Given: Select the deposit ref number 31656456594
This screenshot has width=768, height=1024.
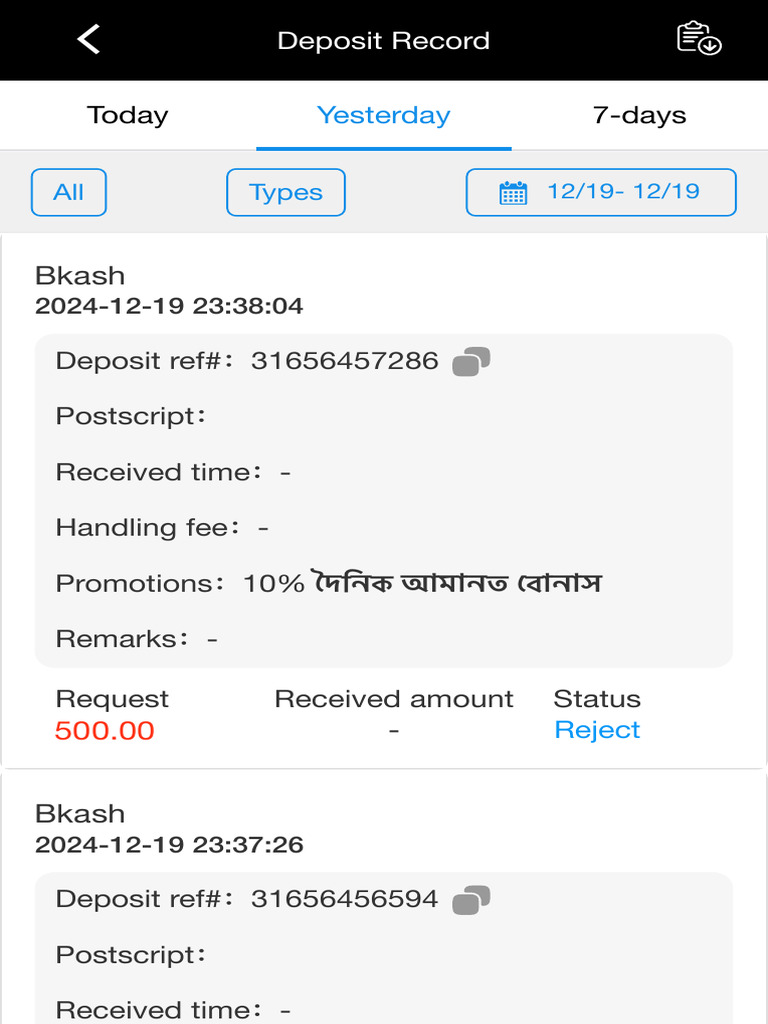Looking at the screenshot, I should tap(344, 899).
